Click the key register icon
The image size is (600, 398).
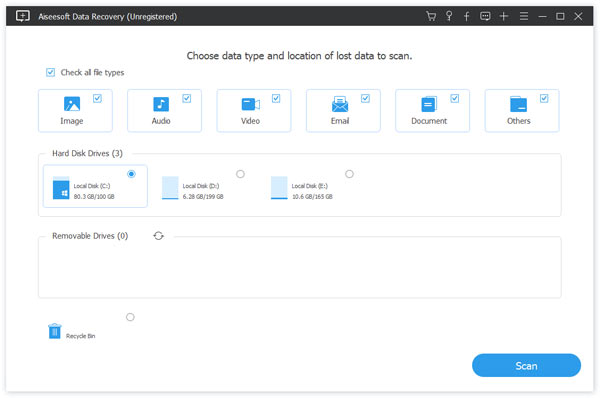(x=449, y=16)
